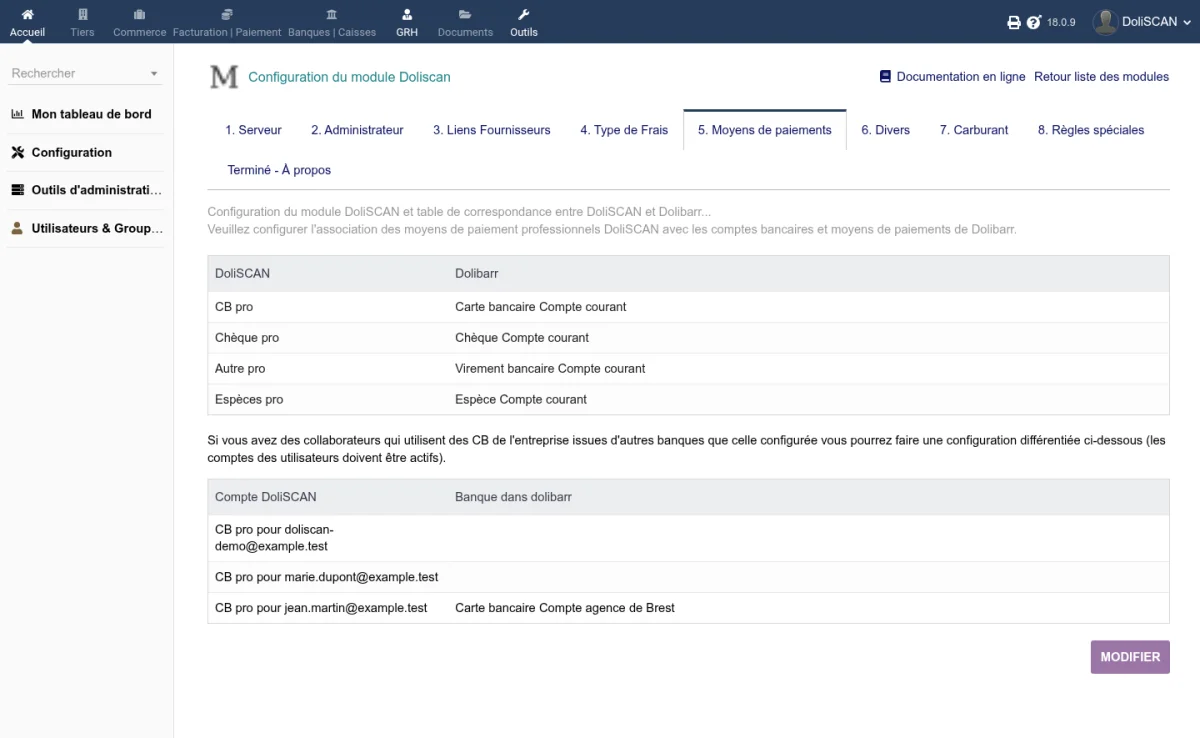Open the Accueil home menu

pos(27,22)
